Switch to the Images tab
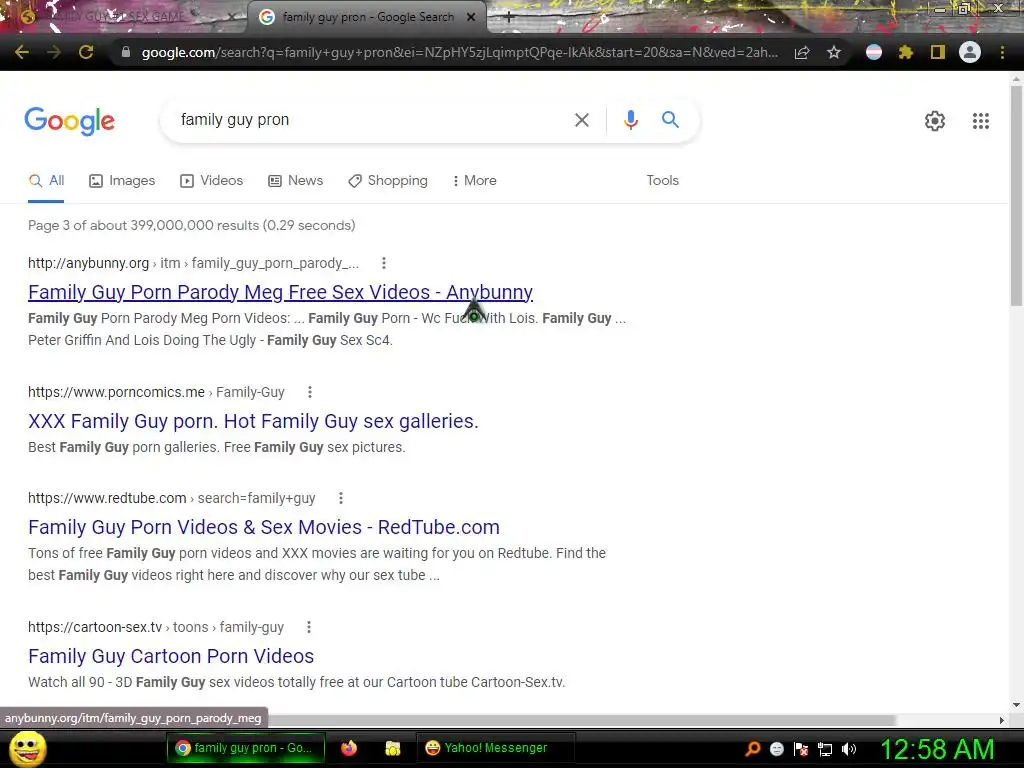Viewport: 1024px width, 768px height. (x=122, y=181)
